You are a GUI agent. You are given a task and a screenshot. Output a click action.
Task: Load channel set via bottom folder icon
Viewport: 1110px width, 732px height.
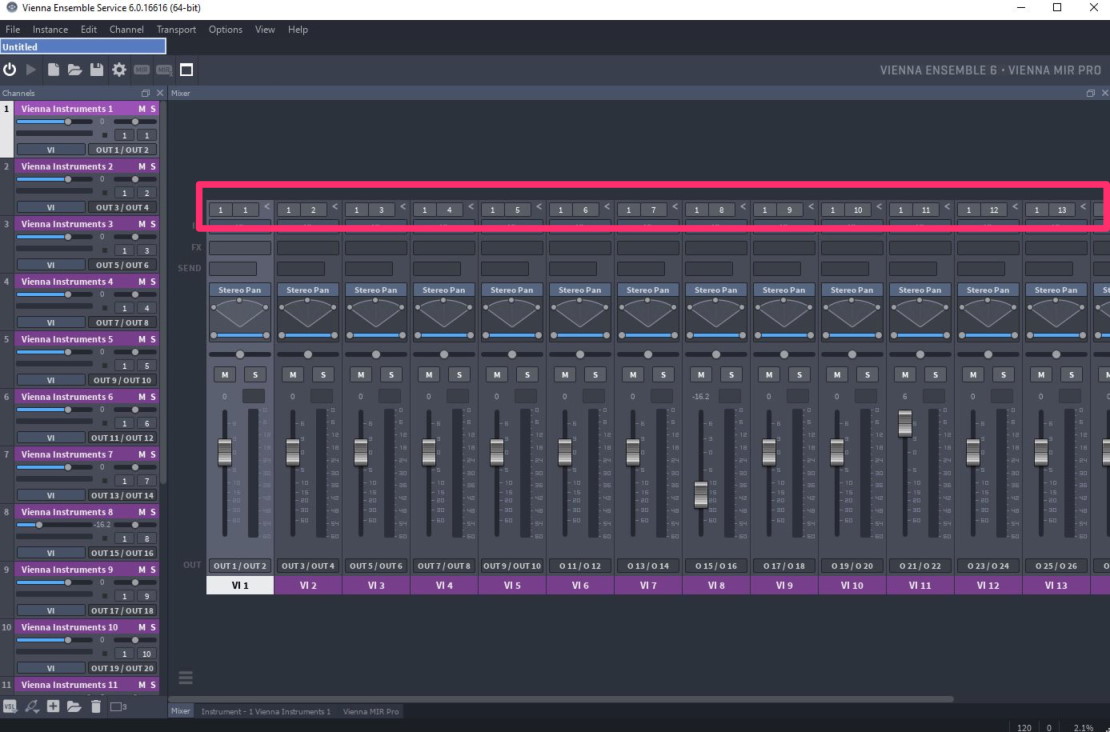click(x=74, y=706)
